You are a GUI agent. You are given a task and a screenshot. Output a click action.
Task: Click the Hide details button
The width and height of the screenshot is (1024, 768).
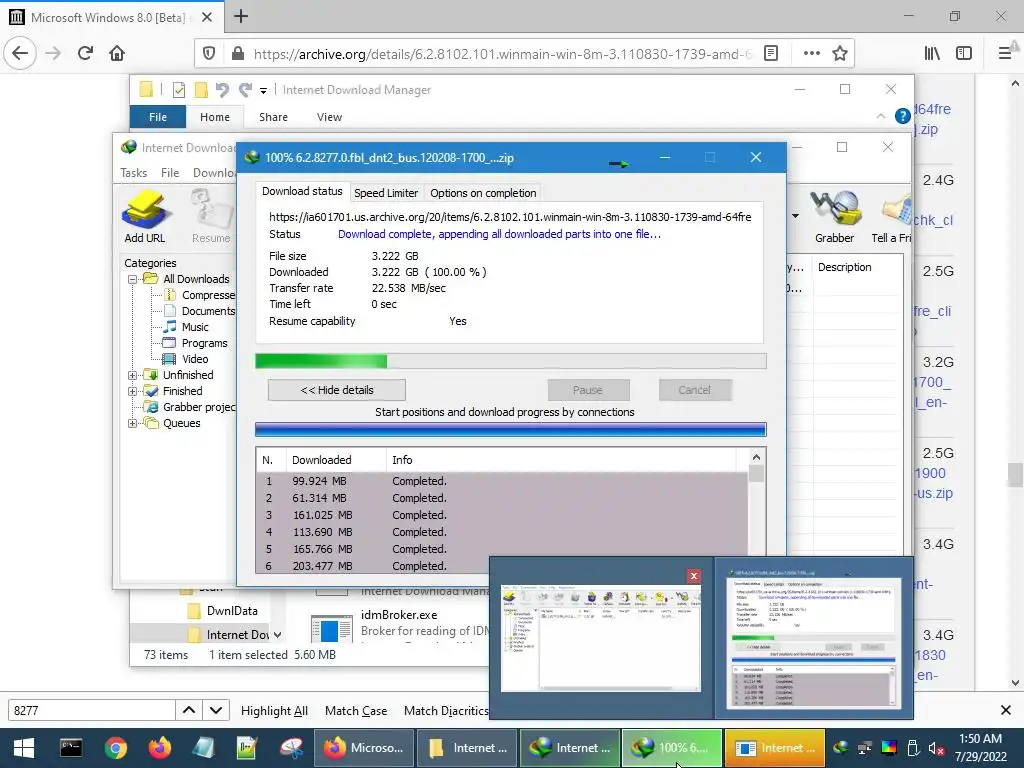coord(337,390)
